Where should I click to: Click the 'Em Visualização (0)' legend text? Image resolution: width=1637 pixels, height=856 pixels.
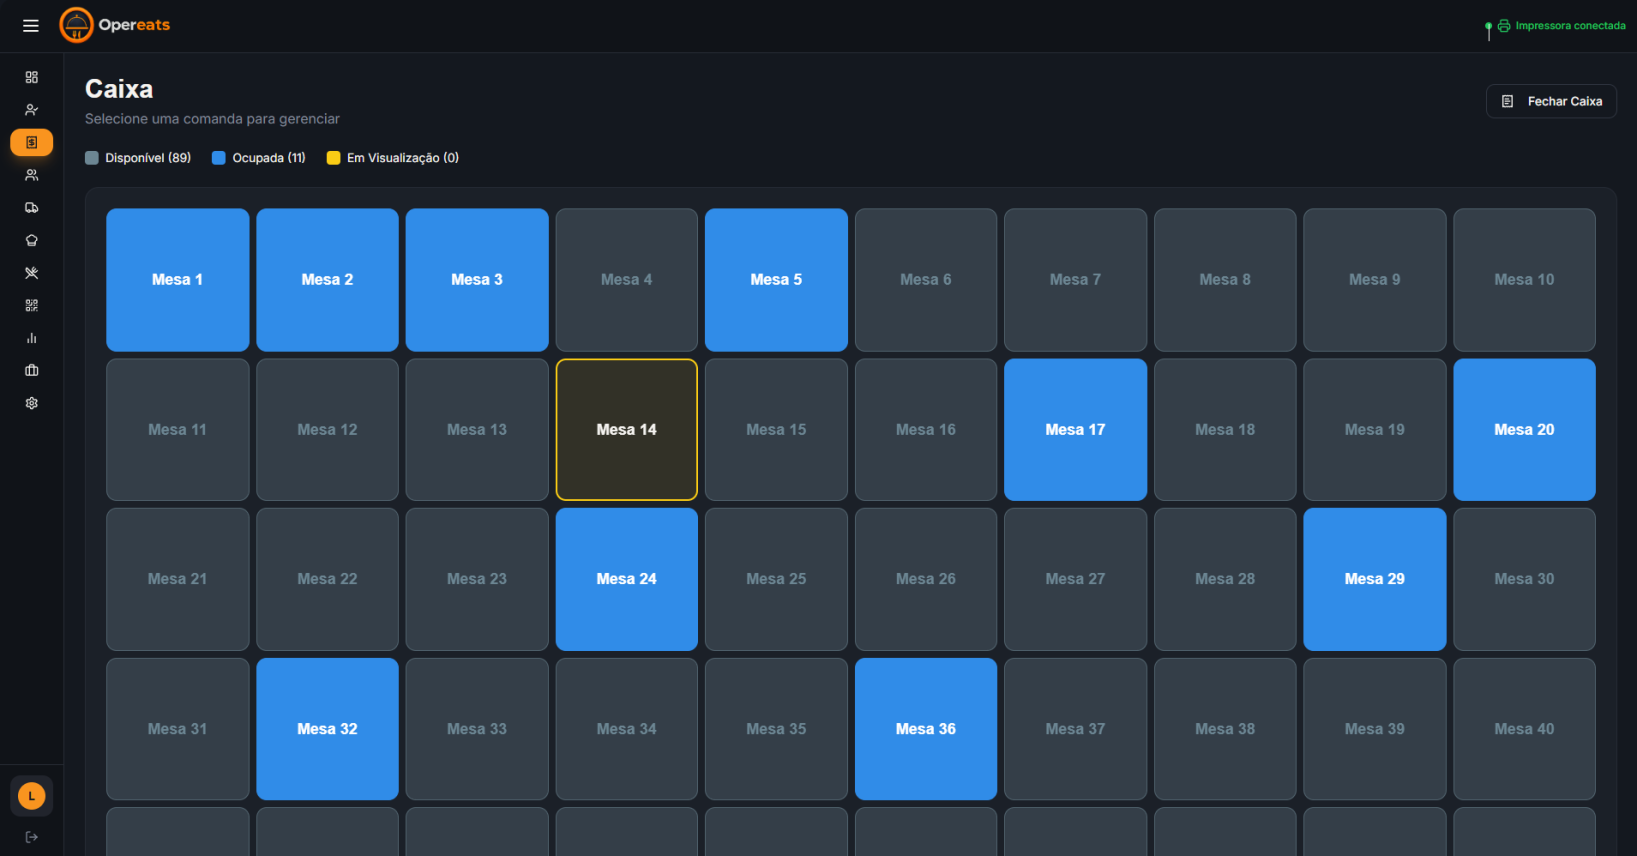point(403,158)
